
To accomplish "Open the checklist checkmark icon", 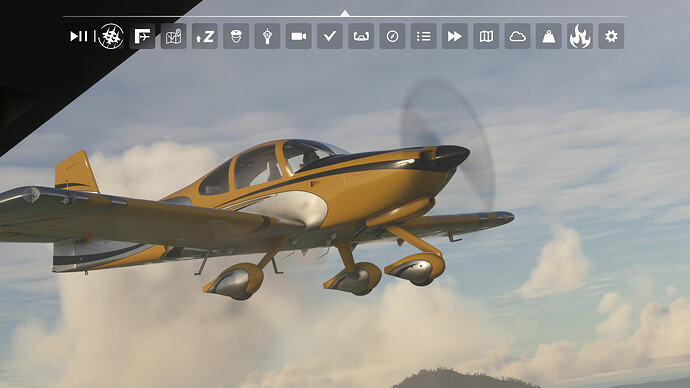I will (330, 36).
